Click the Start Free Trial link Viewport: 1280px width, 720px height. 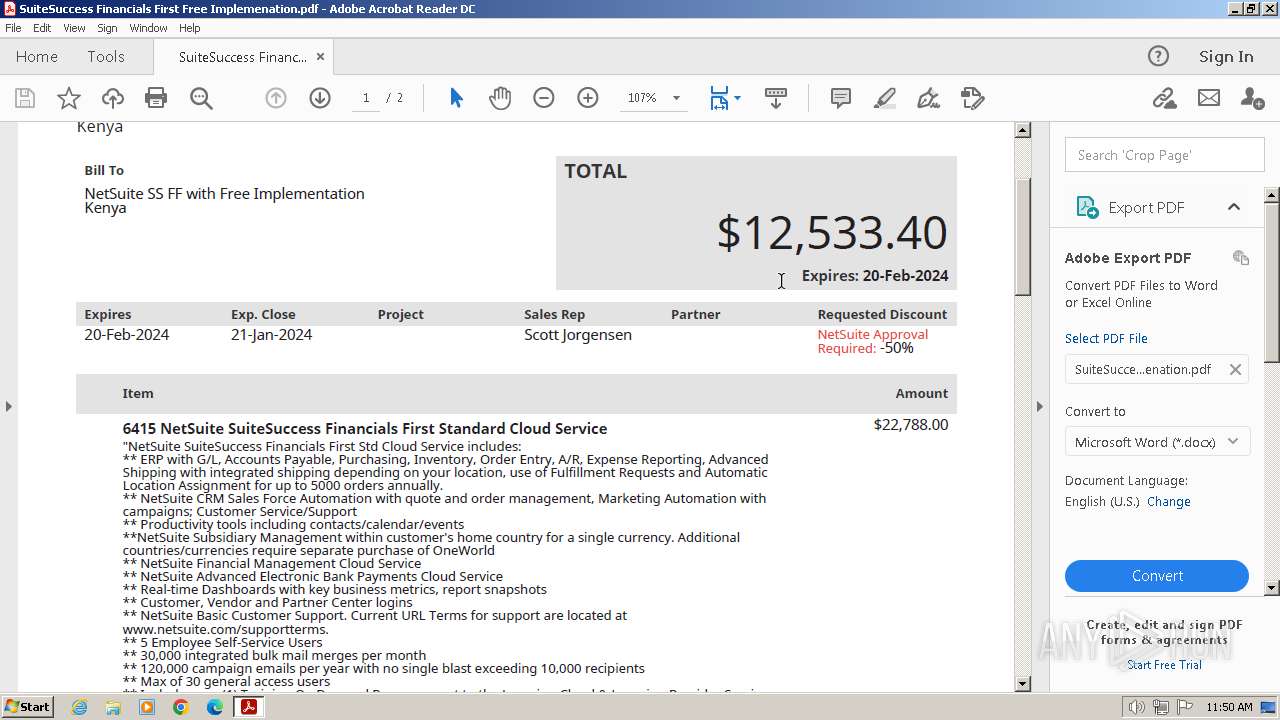(1164, 665)
